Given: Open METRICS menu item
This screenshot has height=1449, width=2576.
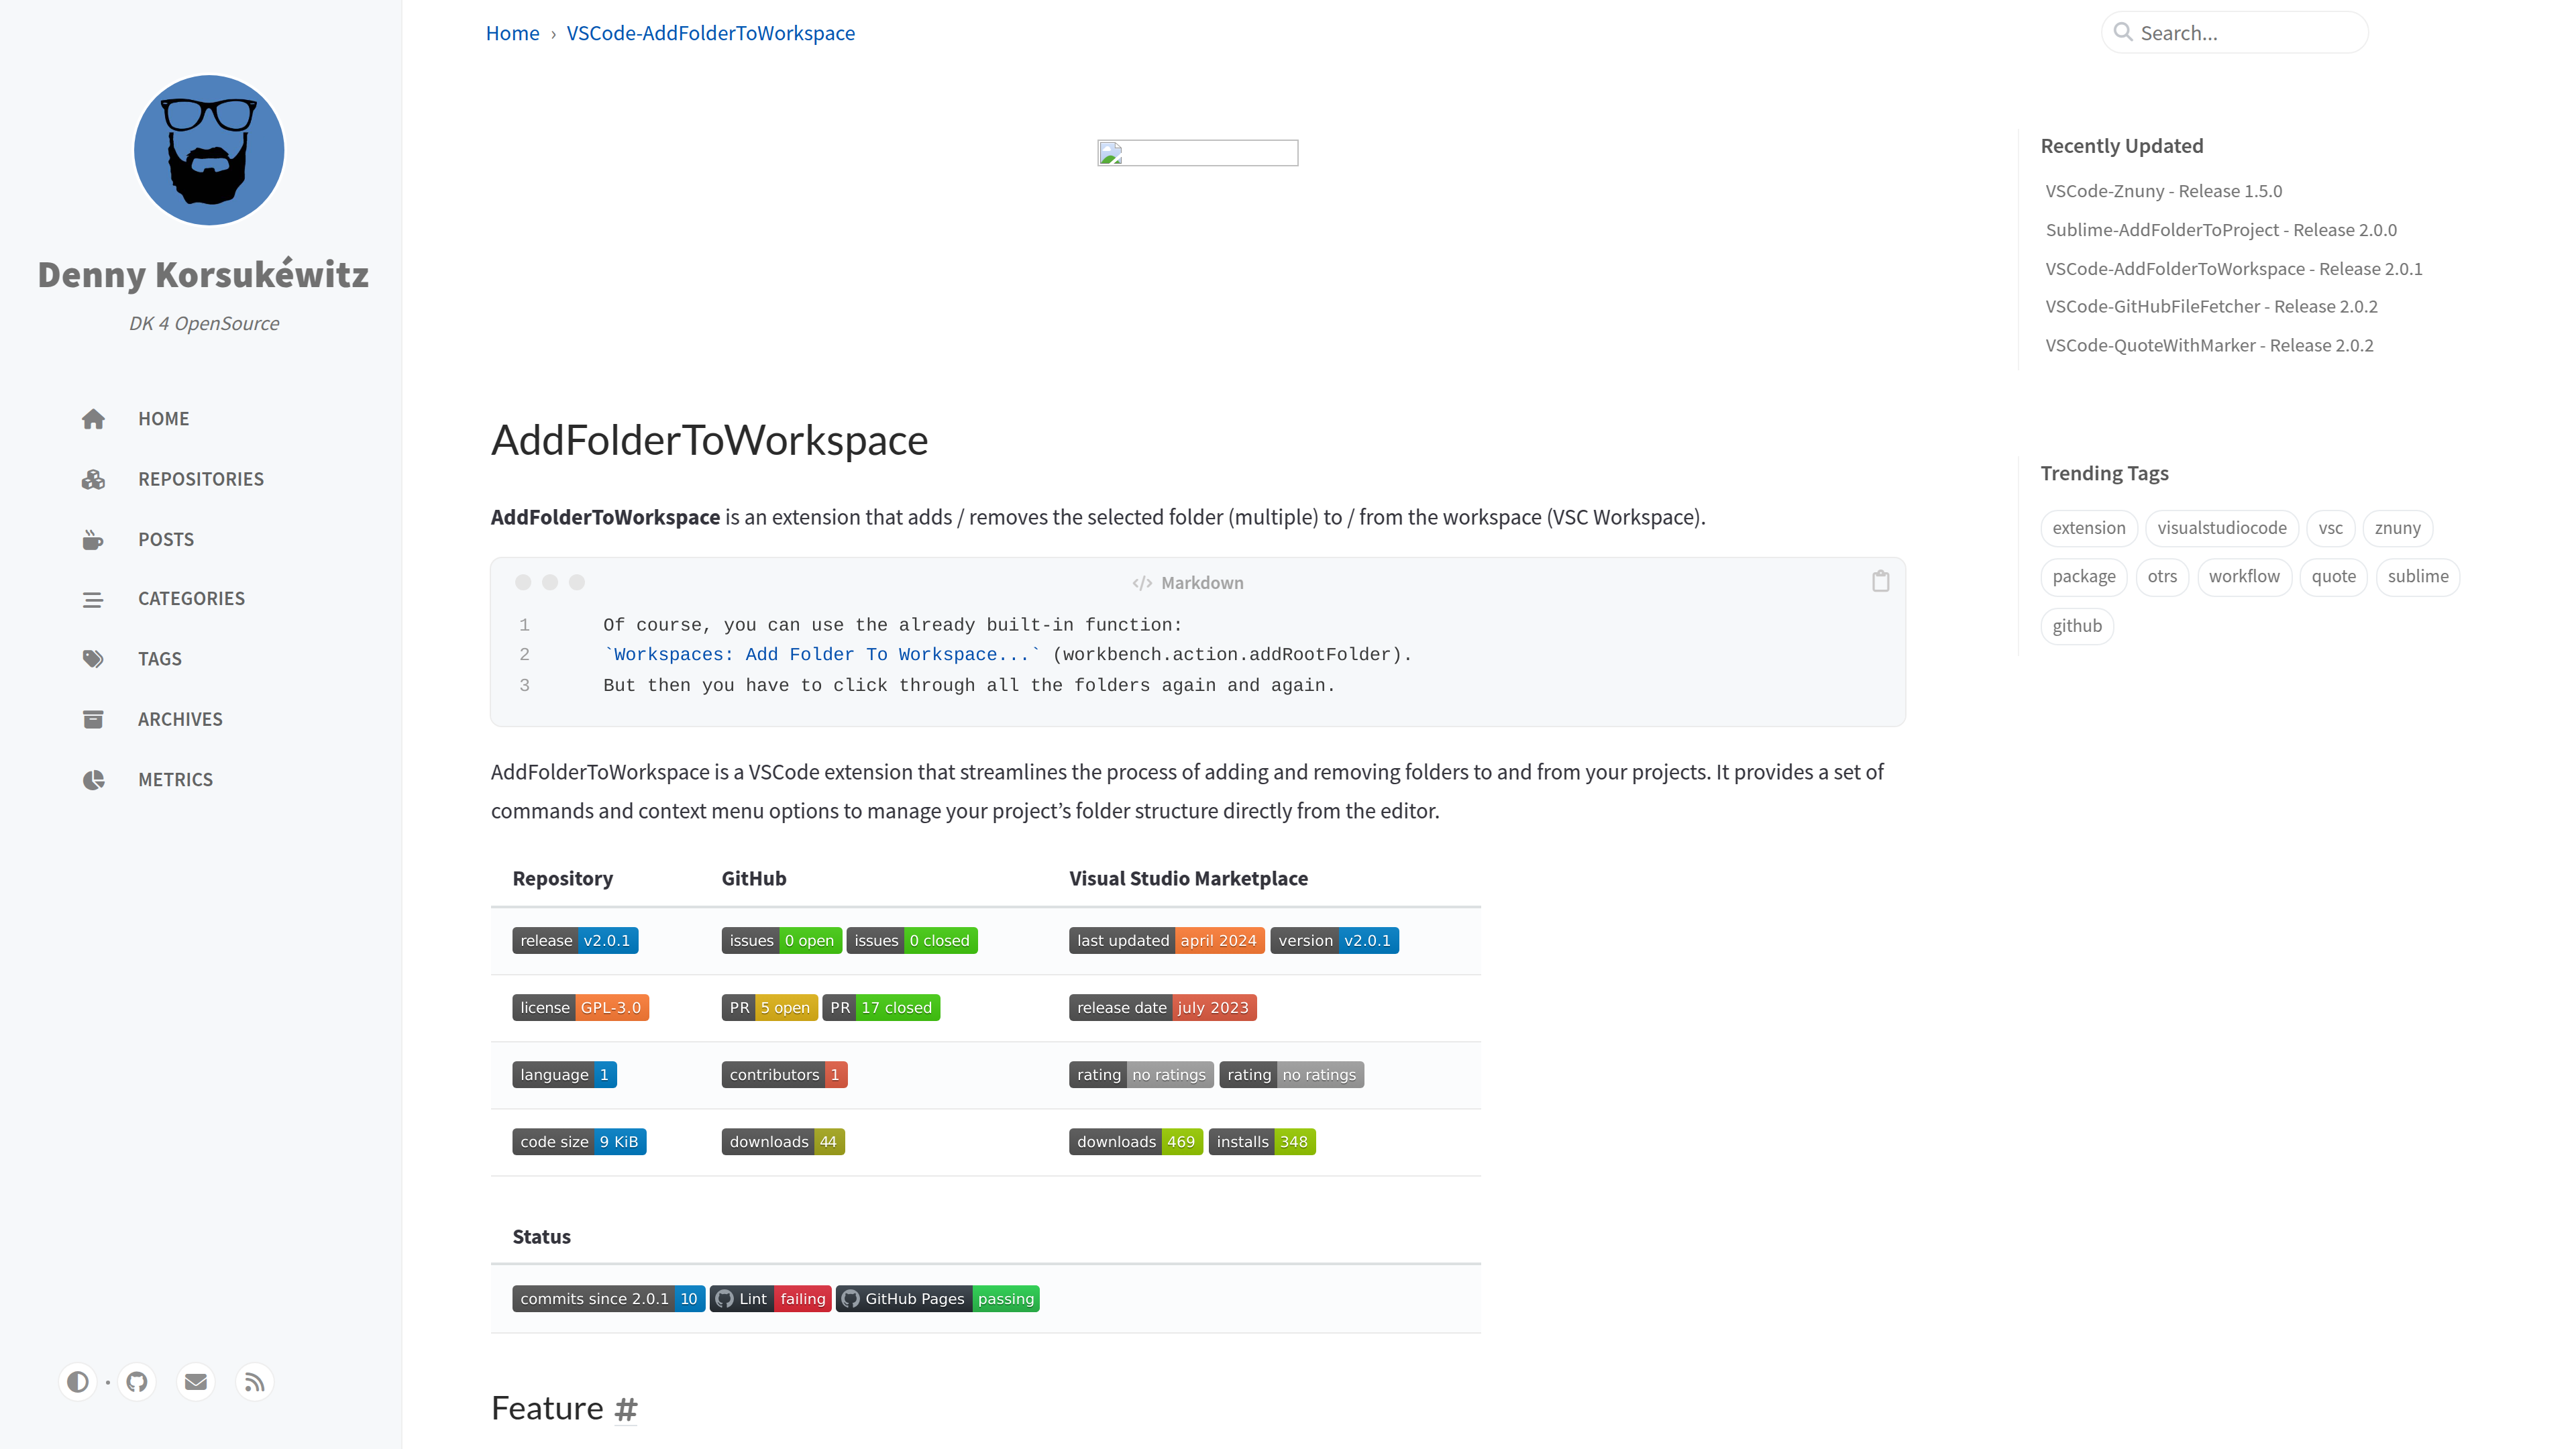Looking at the screenshot, I should (175, 779).
